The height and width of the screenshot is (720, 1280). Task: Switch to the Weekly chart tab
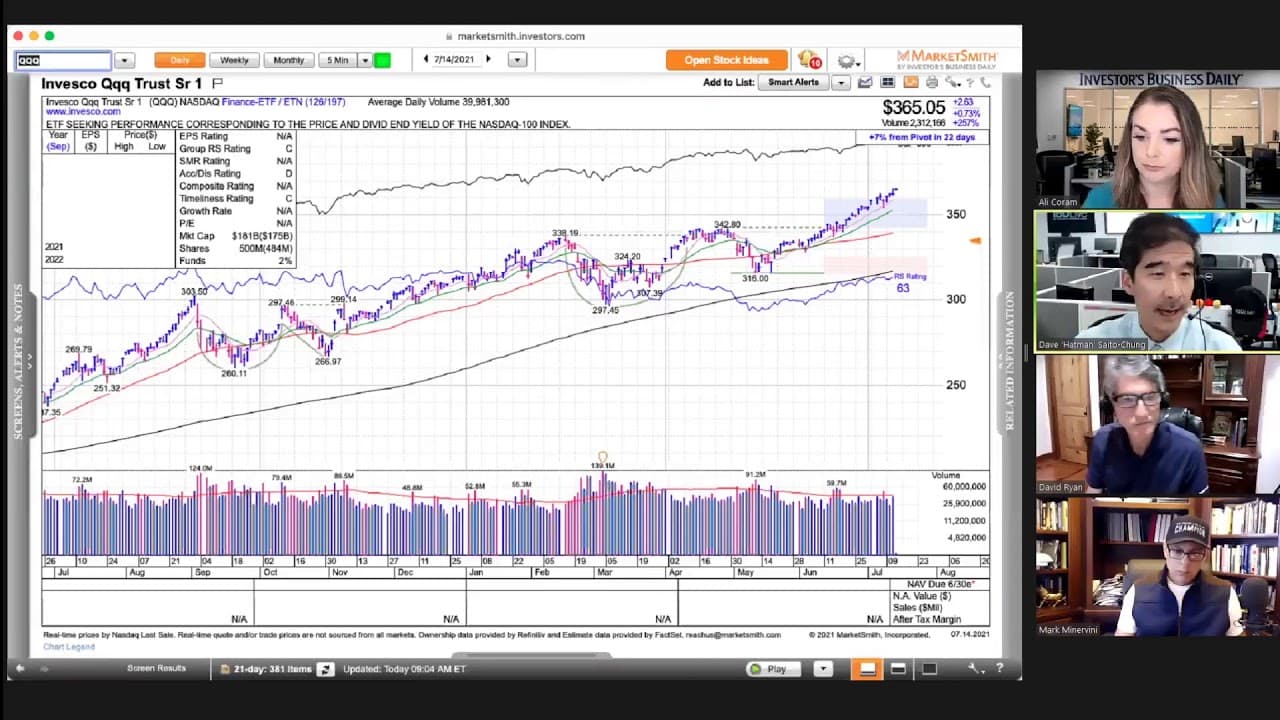coord(235,60)
